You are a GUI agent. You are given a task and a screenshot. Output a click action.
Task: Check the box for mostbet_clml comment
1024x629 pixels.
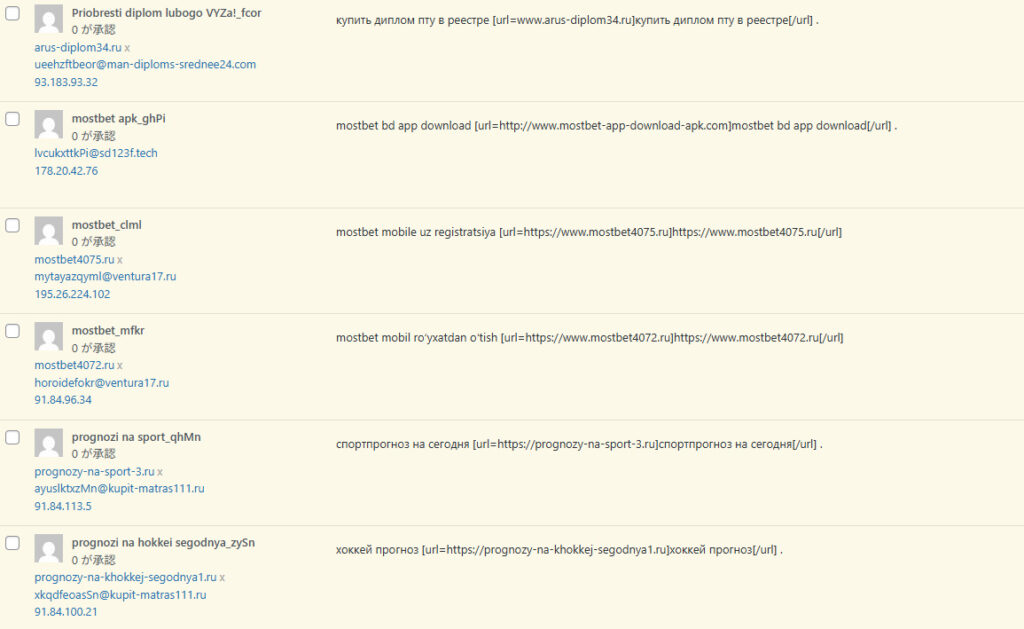(x=13, y=225)
